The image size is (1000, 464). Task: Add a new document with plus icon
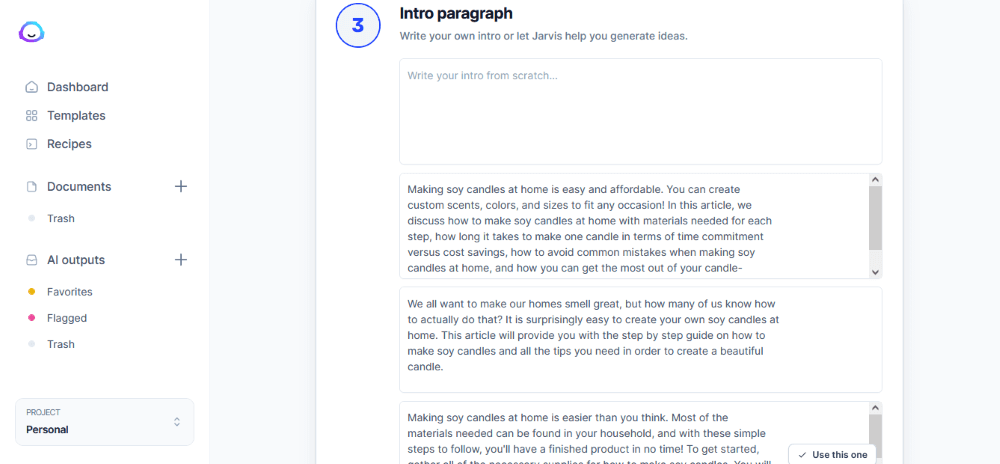181,186
